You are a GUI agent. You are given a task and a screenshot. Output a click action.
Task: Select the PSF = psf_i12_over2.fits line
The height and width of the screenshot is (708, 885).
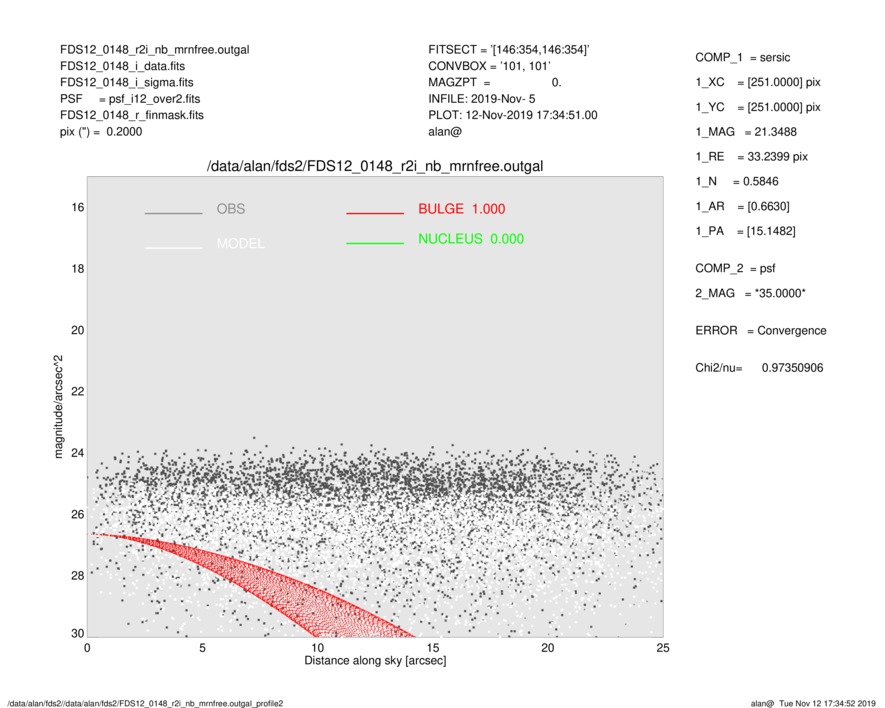[x=130, y=99]
